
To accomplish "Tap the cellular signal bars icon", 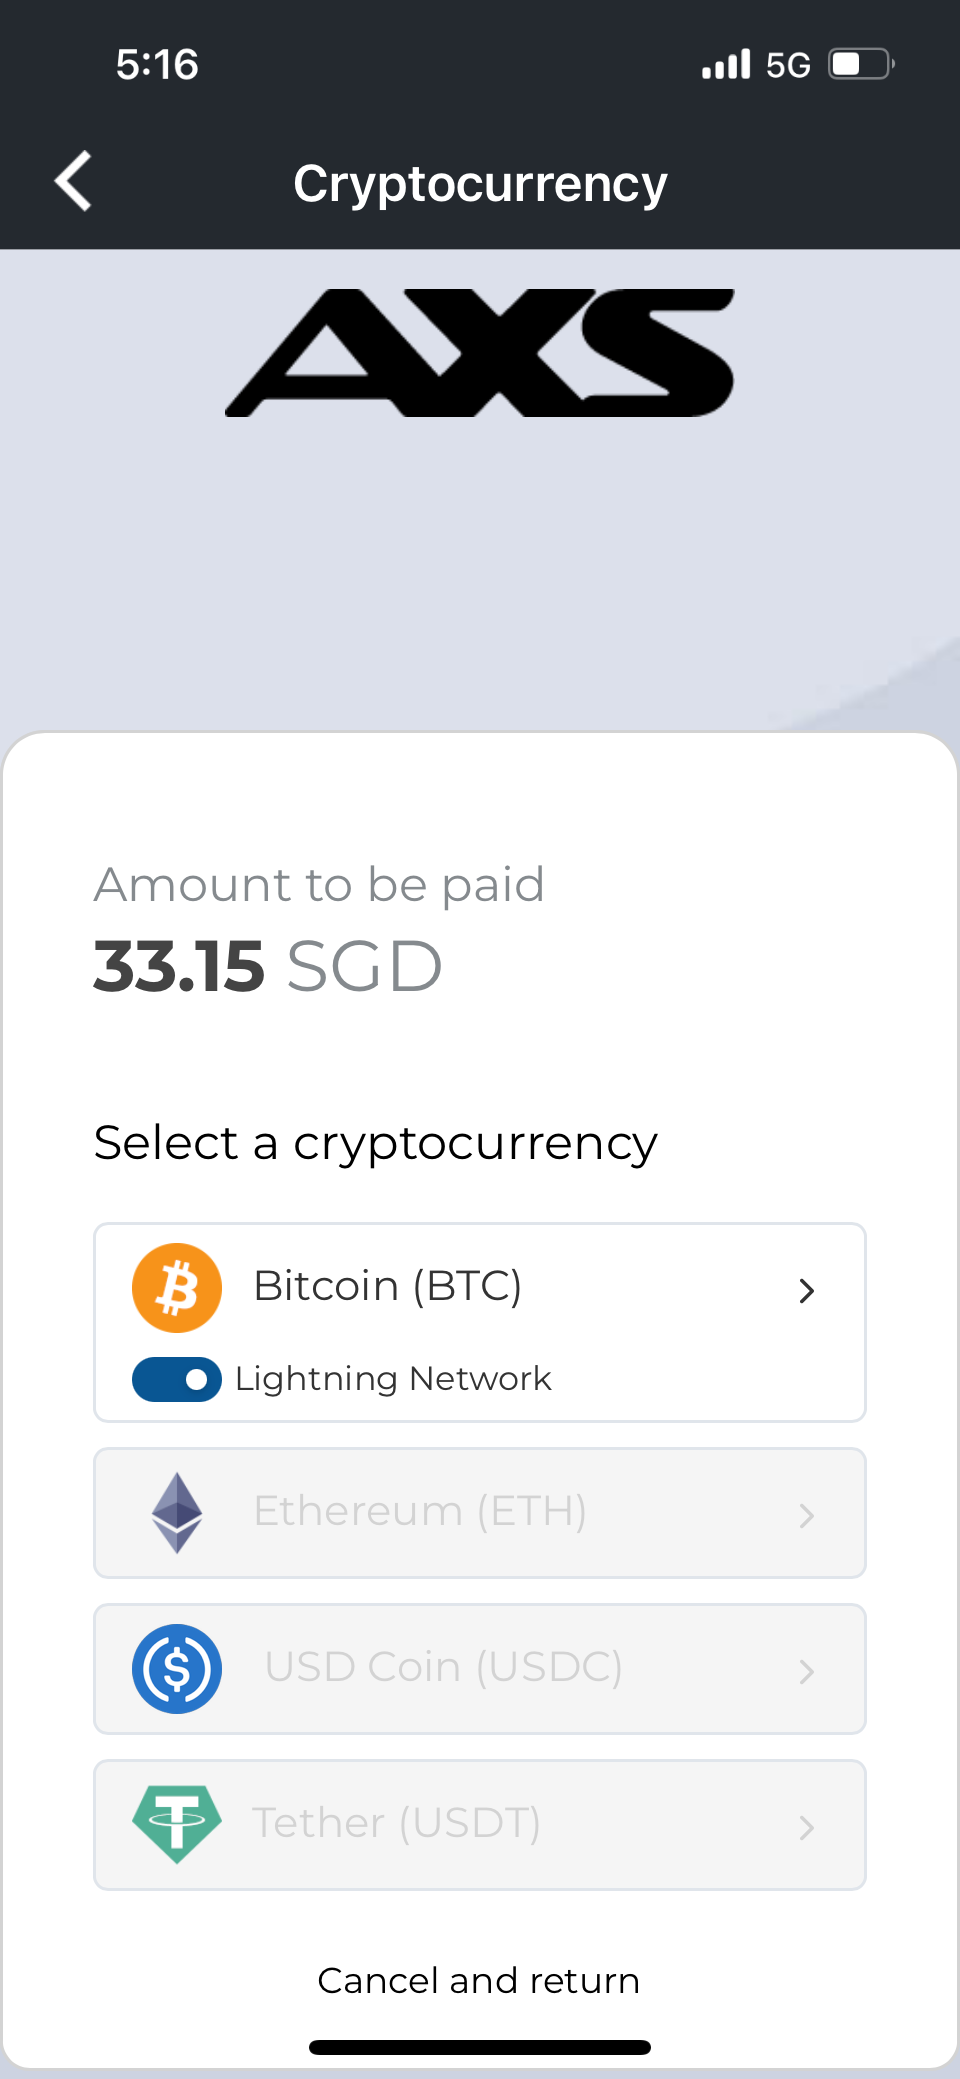I will click(x=726, y=65).
